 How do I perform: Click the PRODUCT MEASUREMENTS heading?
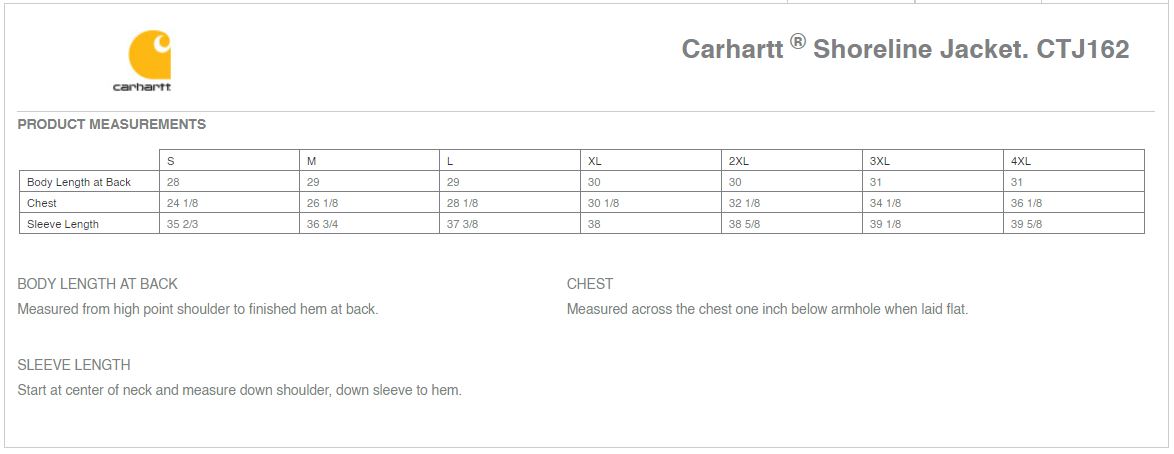coord(112,124)
